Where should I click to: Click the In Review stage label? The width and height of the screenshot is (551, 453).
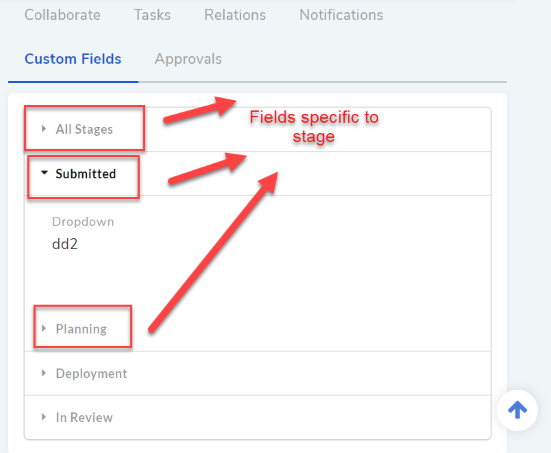[84, 418]
